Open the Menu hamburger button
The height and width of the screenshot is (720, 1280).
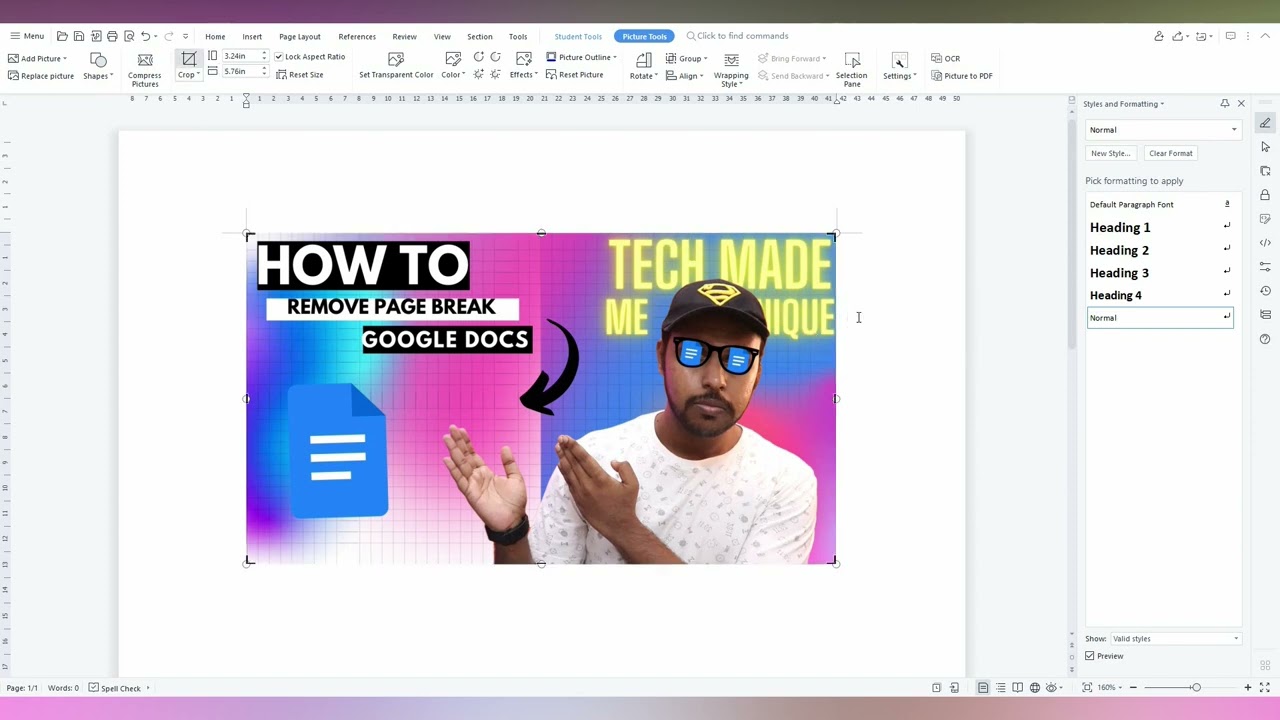(27, 36)
